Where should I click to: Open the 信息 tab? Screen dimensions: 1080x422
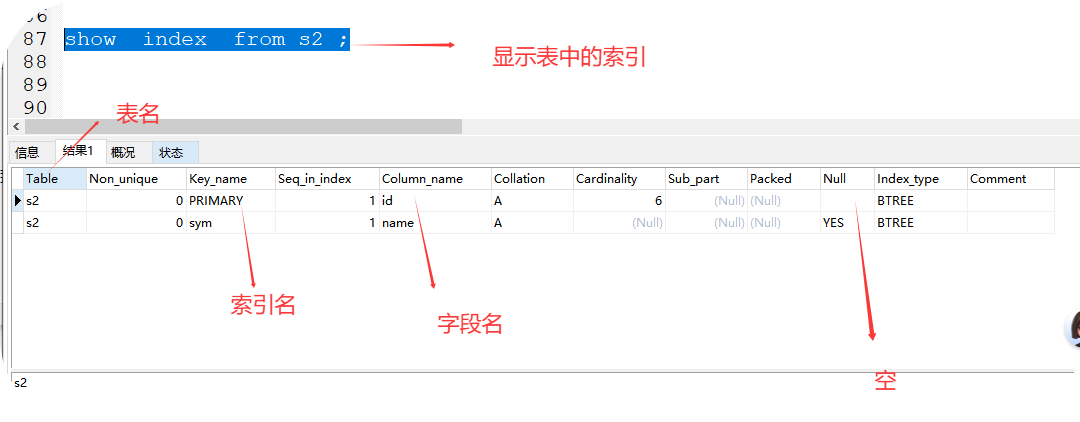coord(28,152)
